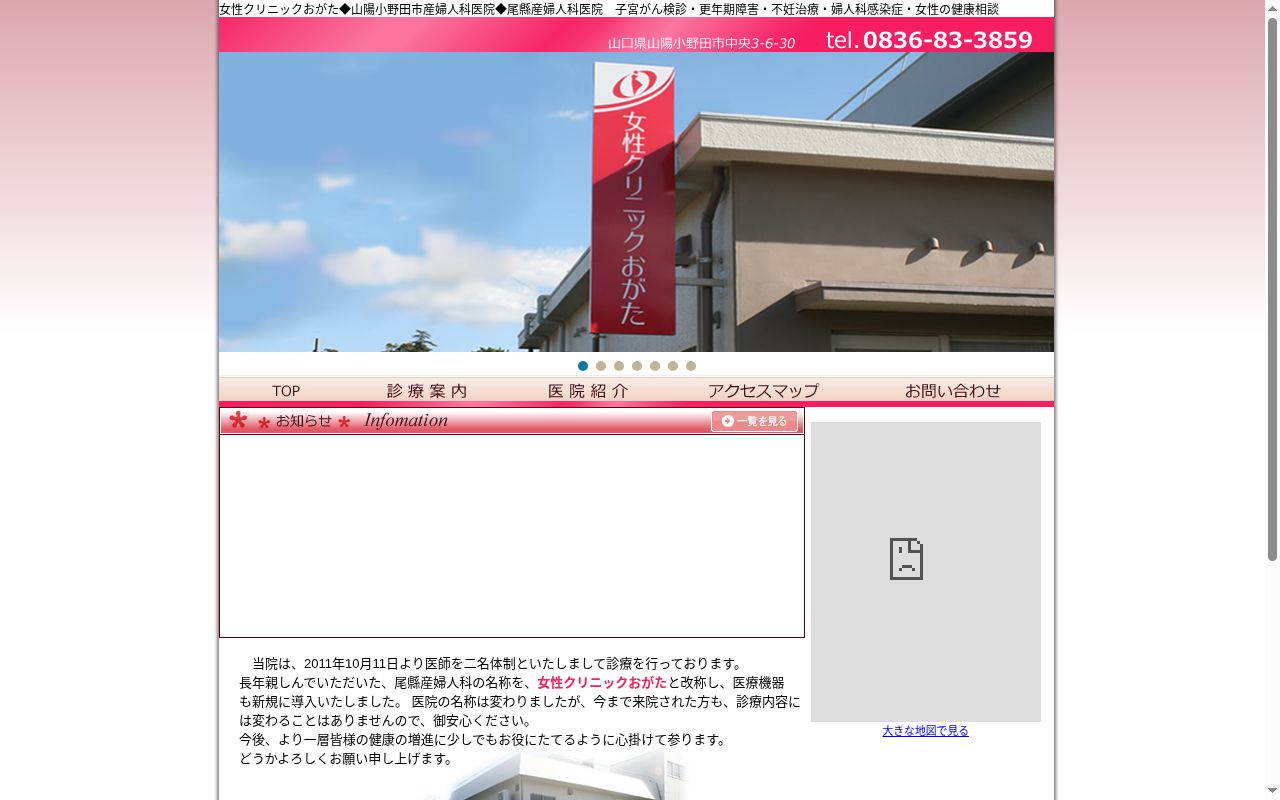
Task: Select the third slideshow dot
Action: point(619,366)
